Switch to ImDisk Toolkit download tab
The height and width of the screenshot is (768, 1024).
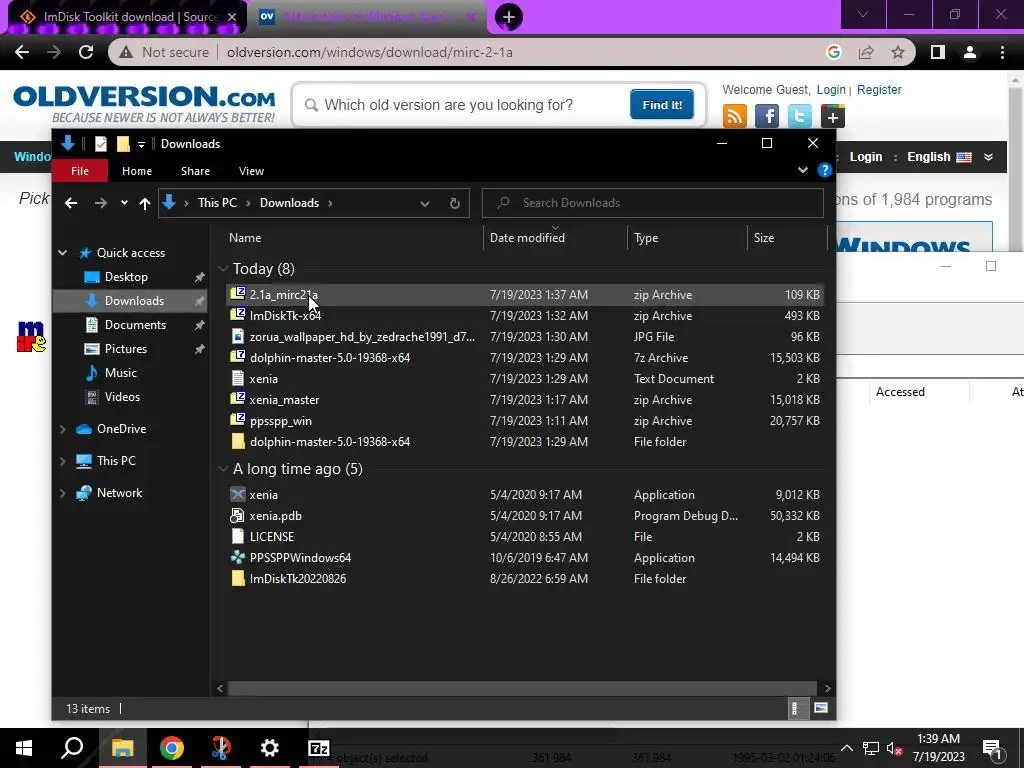[127, 17]
